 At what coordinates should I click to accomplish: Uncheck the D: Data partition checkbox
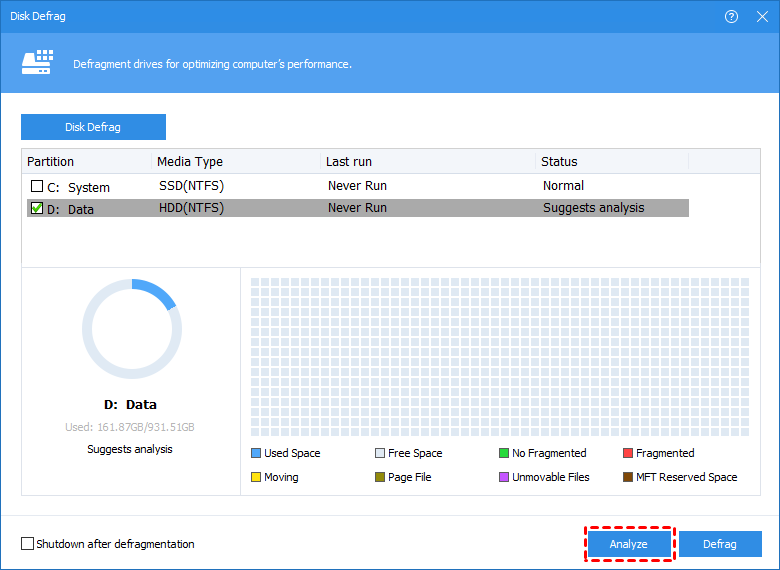pos(37,209)
